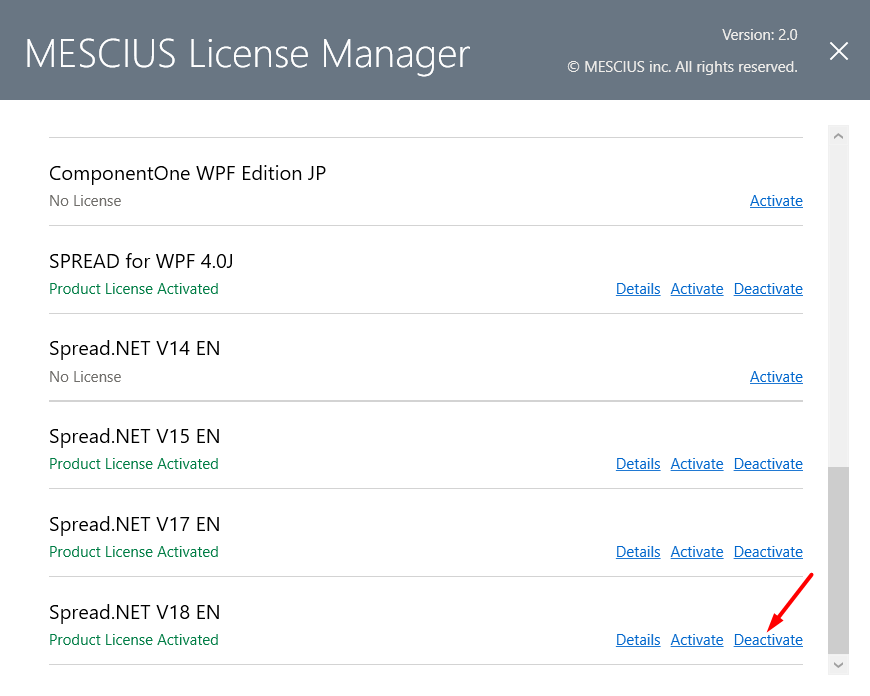The width and height of the screenshot is (870, 696).
Task: Select the Spread.NET V18 EN product name
Action: [134, 612]
